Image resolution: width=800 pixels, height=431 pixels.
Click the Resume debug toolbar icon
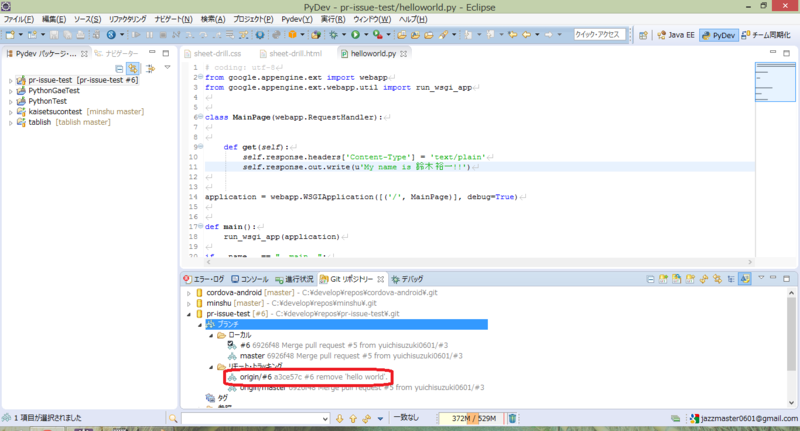coord(136,35)
